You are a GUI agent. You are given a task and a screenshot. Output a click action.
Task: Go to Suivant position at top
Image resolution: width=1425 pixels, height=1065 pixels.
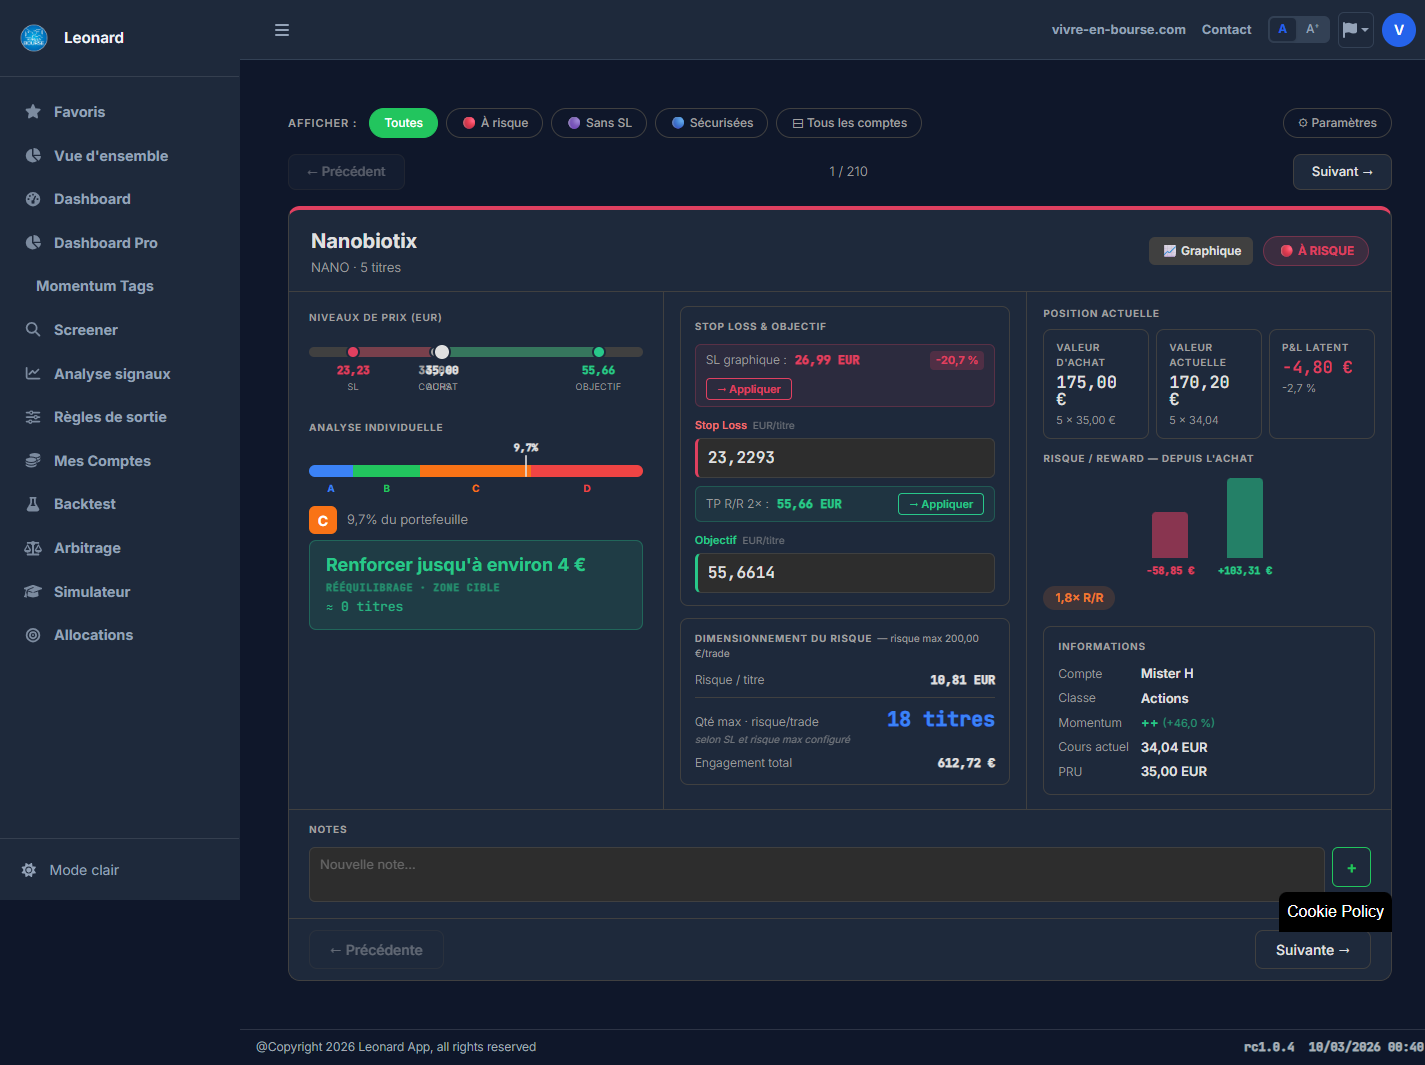coord(1342,172)
